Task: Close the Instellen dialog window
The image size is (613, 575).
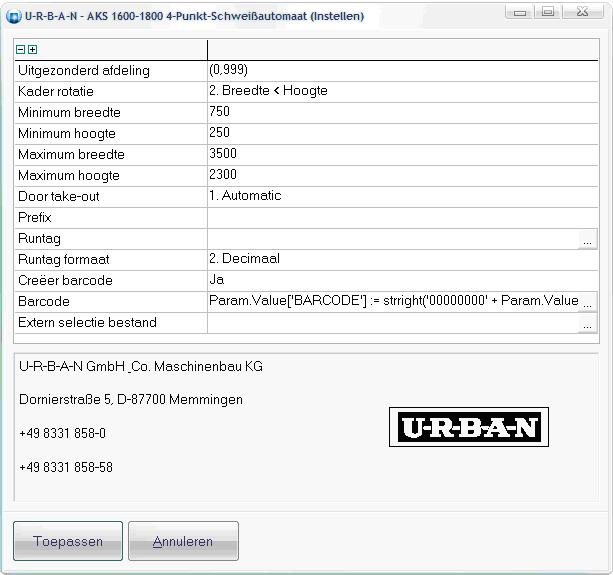Action: point(583,12)
